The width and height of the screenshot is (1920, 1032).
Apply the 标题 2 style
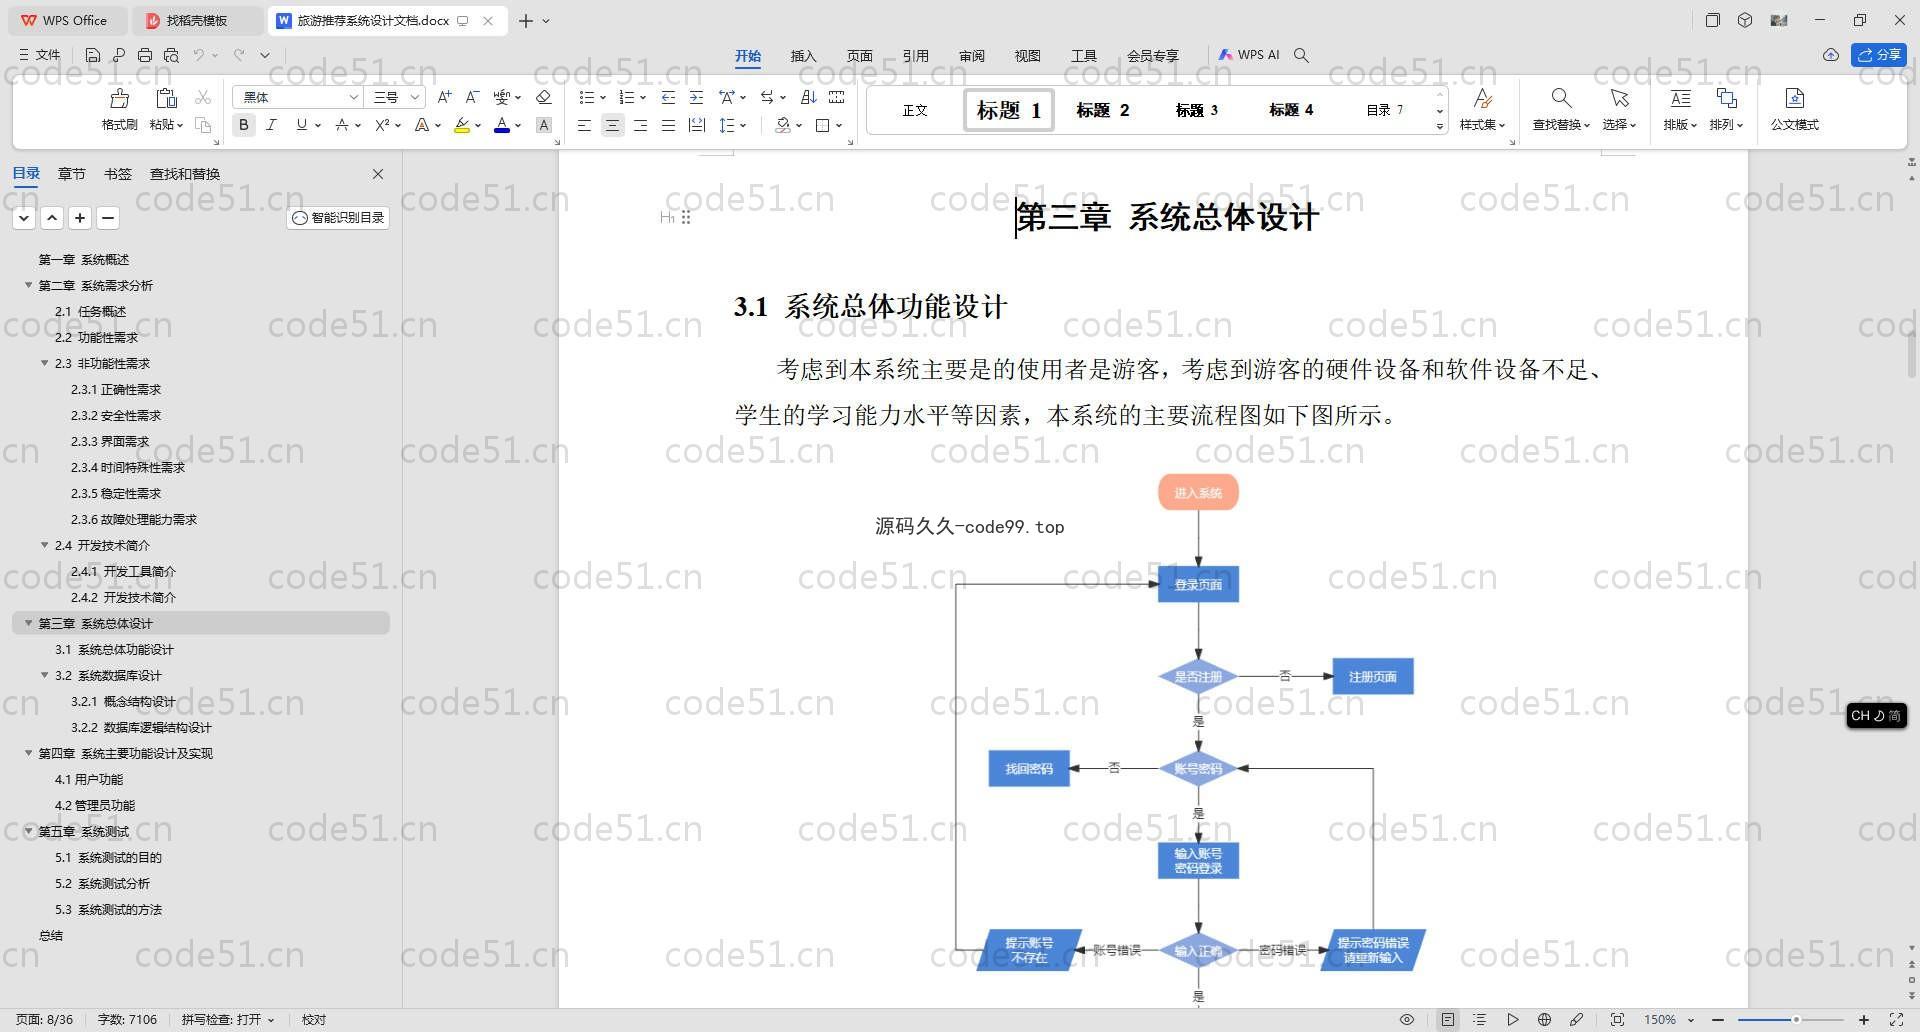click(x=1102, y=110)
